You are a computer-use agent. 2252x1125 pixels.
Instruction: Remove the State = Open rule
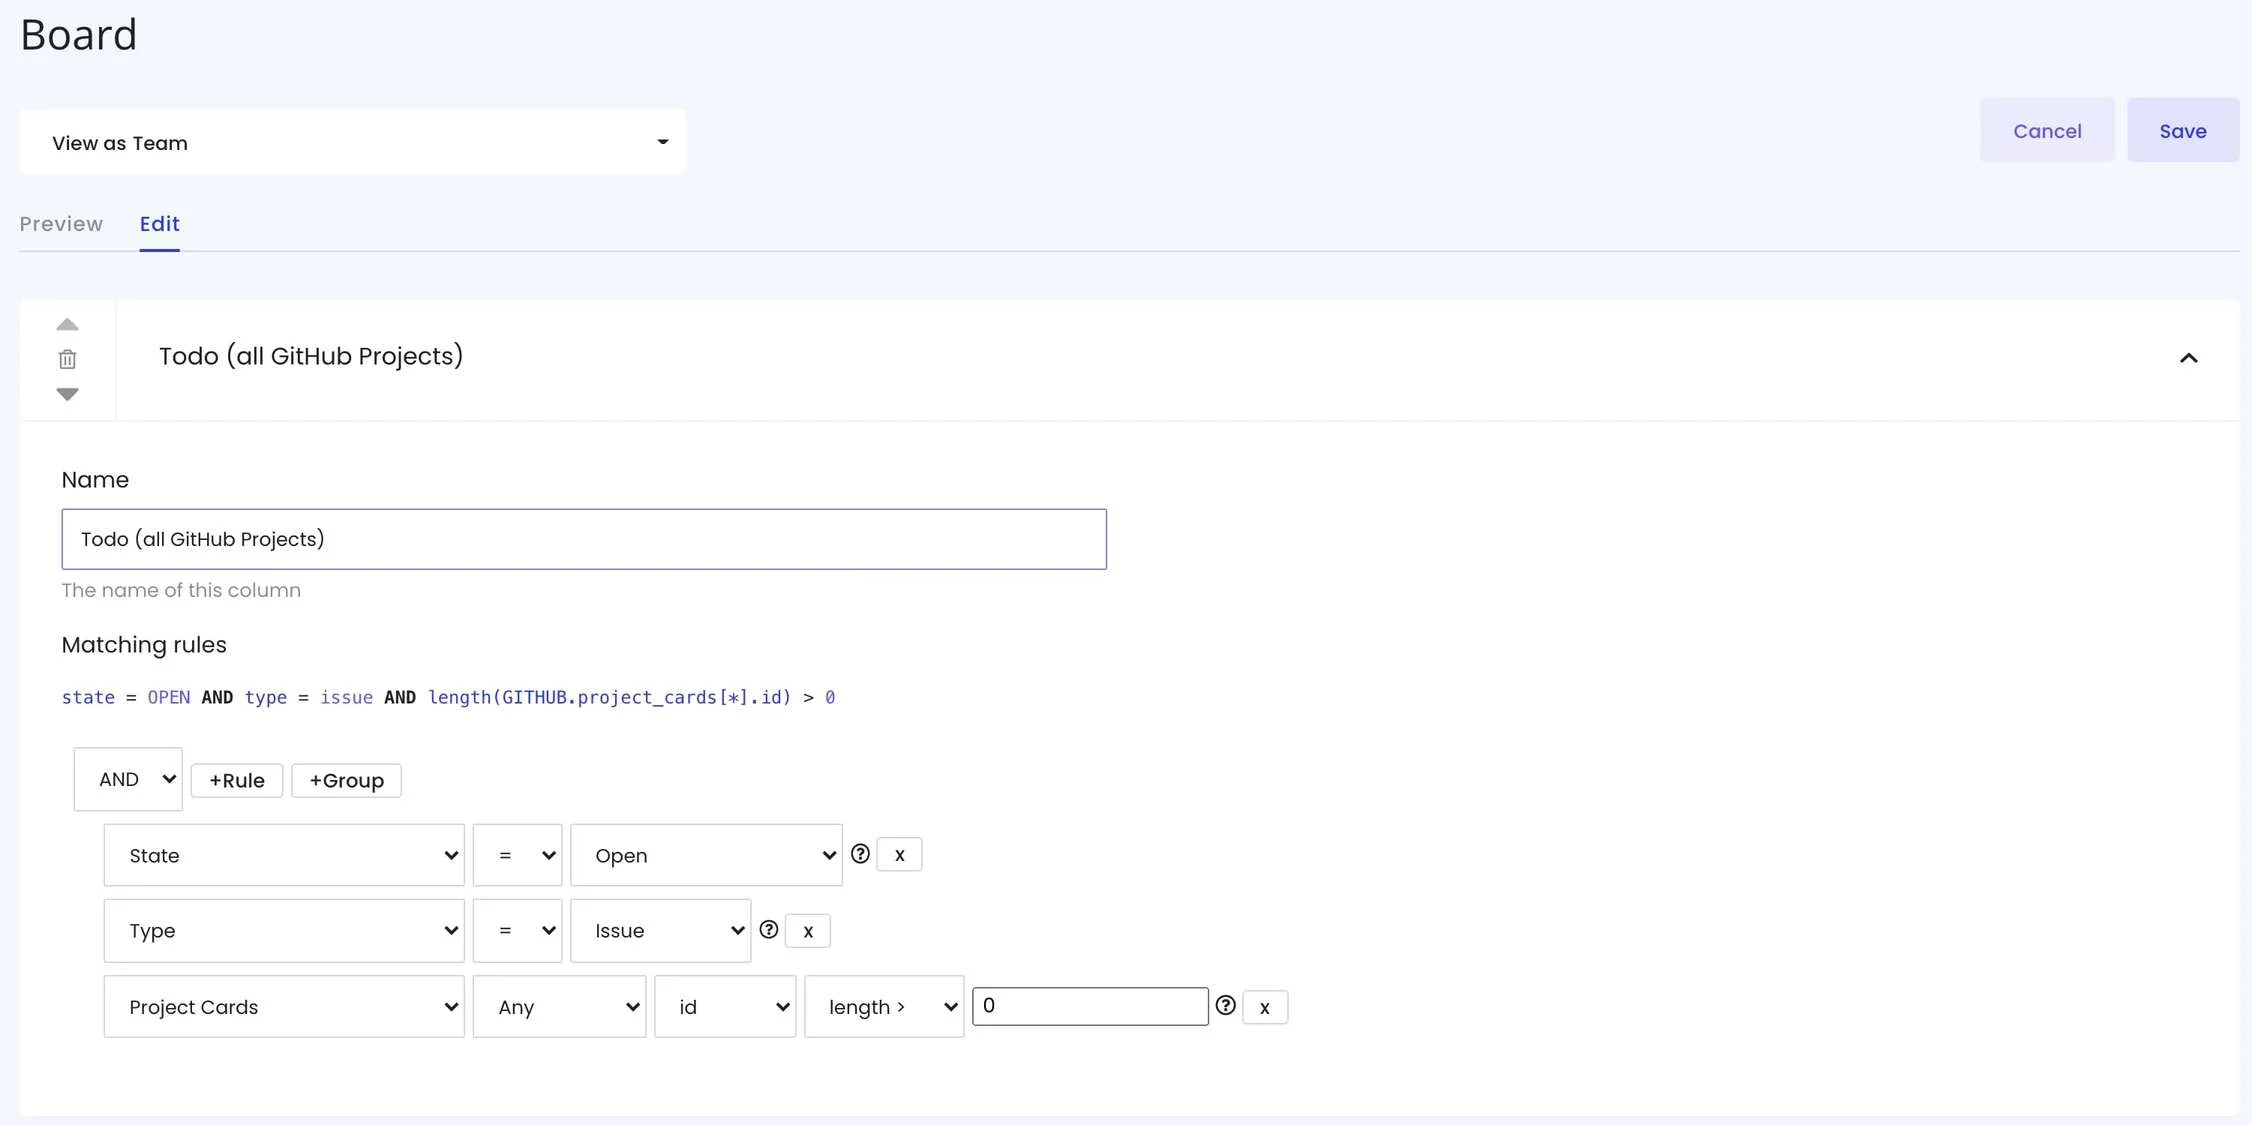pos(898,854)
